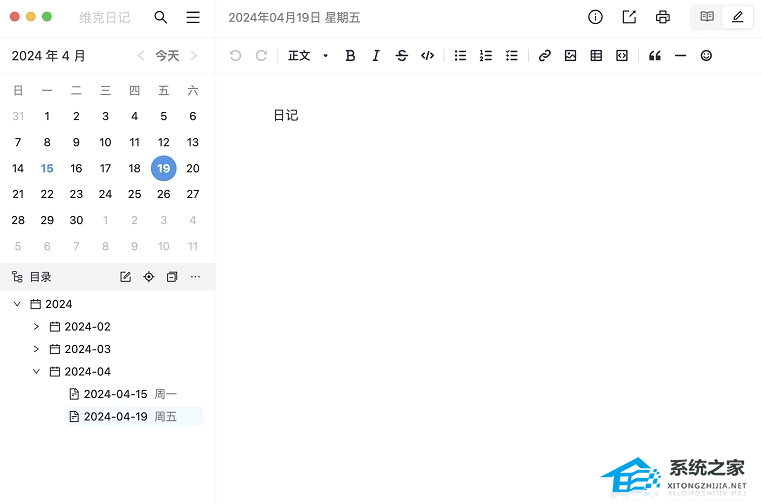Pick April 1 in the calendar
Viewport: 762px width, 504px height.
point(47,116)
